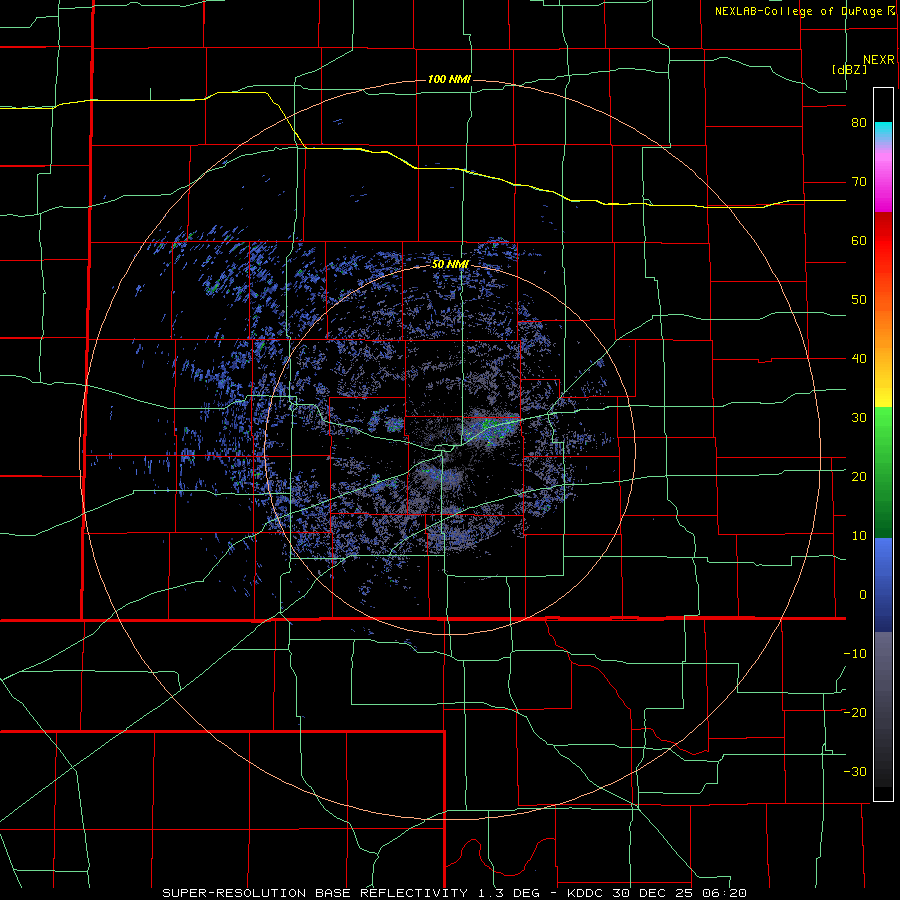Image resolution: width=900 pixels, height=900 pixels.
Task: Click the 80 value on the dBZ scale
Action: 859,123
